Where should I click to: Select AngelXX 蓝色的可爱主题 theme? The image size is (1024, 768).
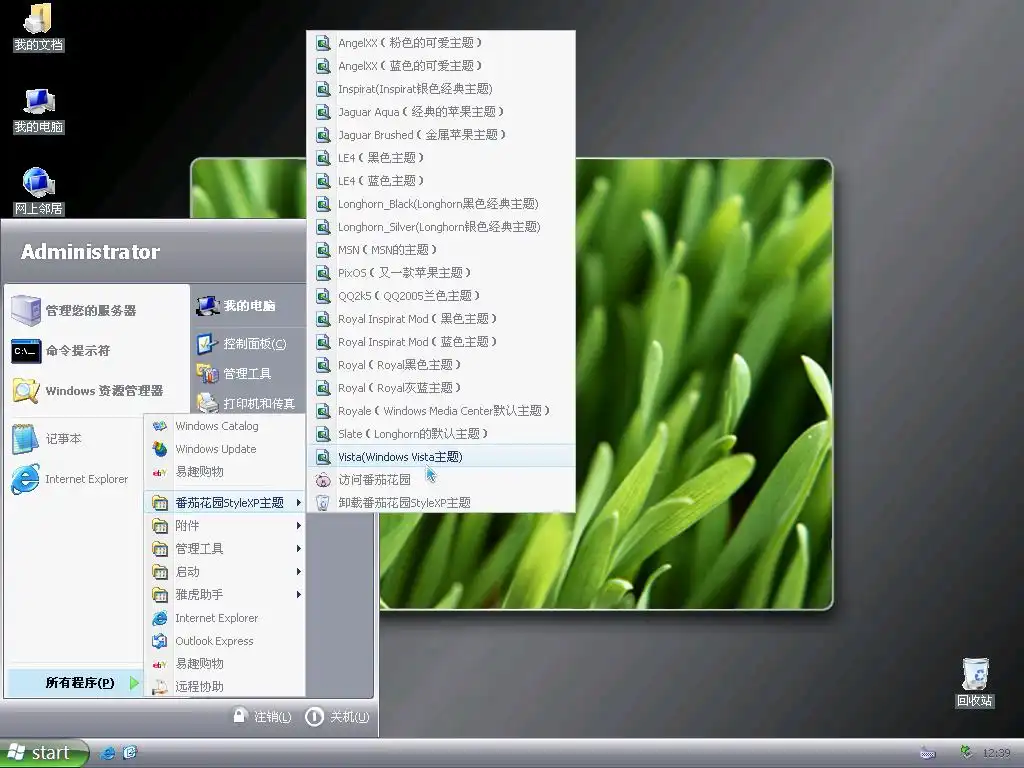[x=441, y=65]
